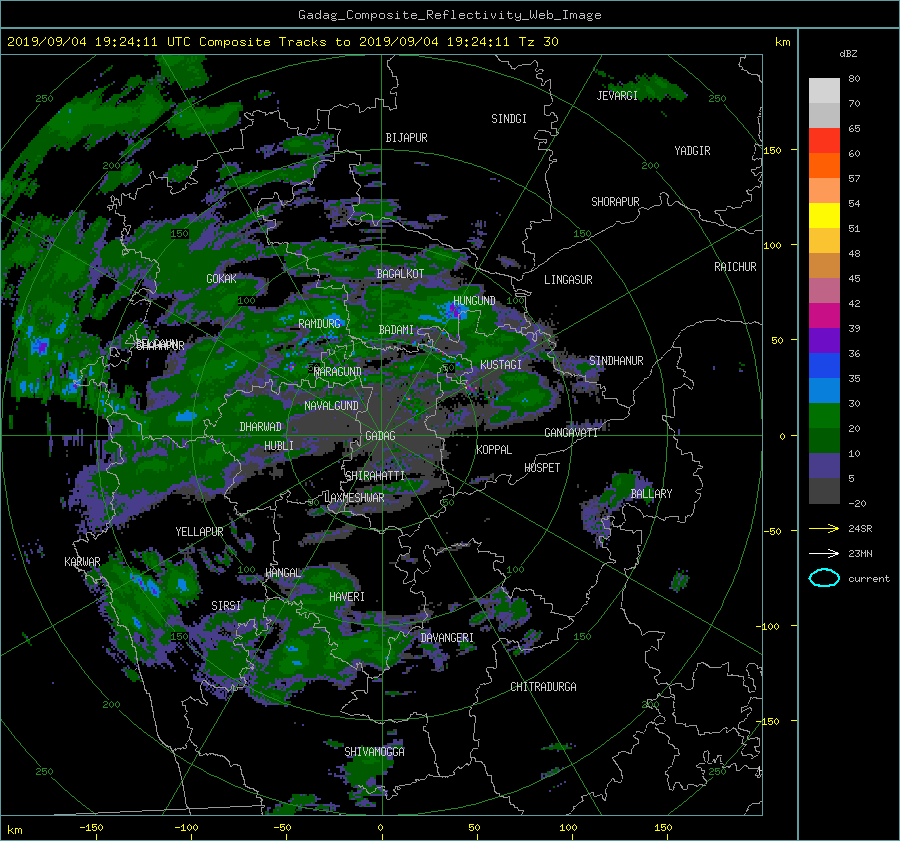Image resolution: width=900 pixels, height=841 pixels.
Task: Click the 51 dBZ yellow swatch
Action: 824,216
